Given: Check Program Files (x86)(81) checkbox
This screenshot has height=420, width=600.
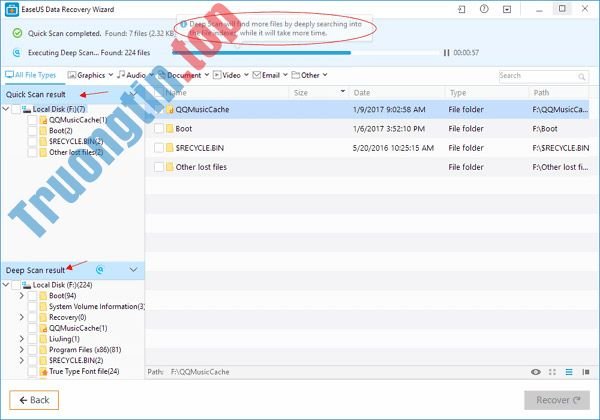Looking at the screenshot, I should coord(33,350).
